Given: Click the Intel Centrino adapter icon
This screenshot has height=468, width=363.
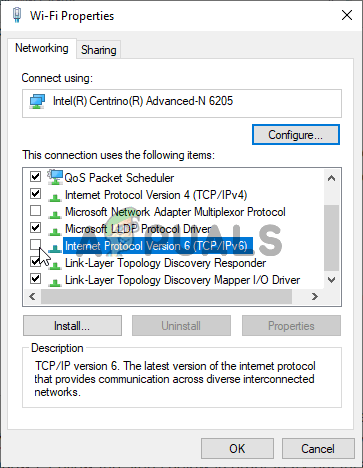Looking at the screenshot, I should click(x=37, y=101).
